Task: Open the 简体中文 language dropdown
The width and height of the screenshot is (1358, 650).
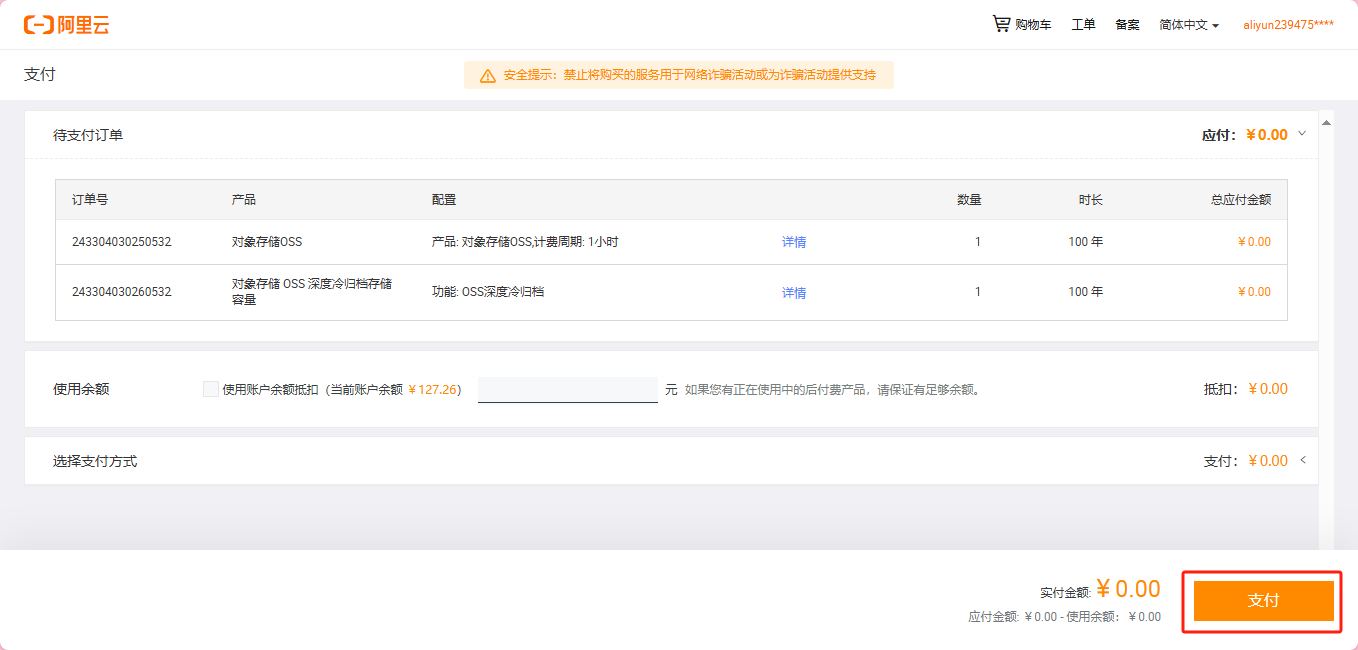Action: pyautogui.click(x=1189, y=25)
